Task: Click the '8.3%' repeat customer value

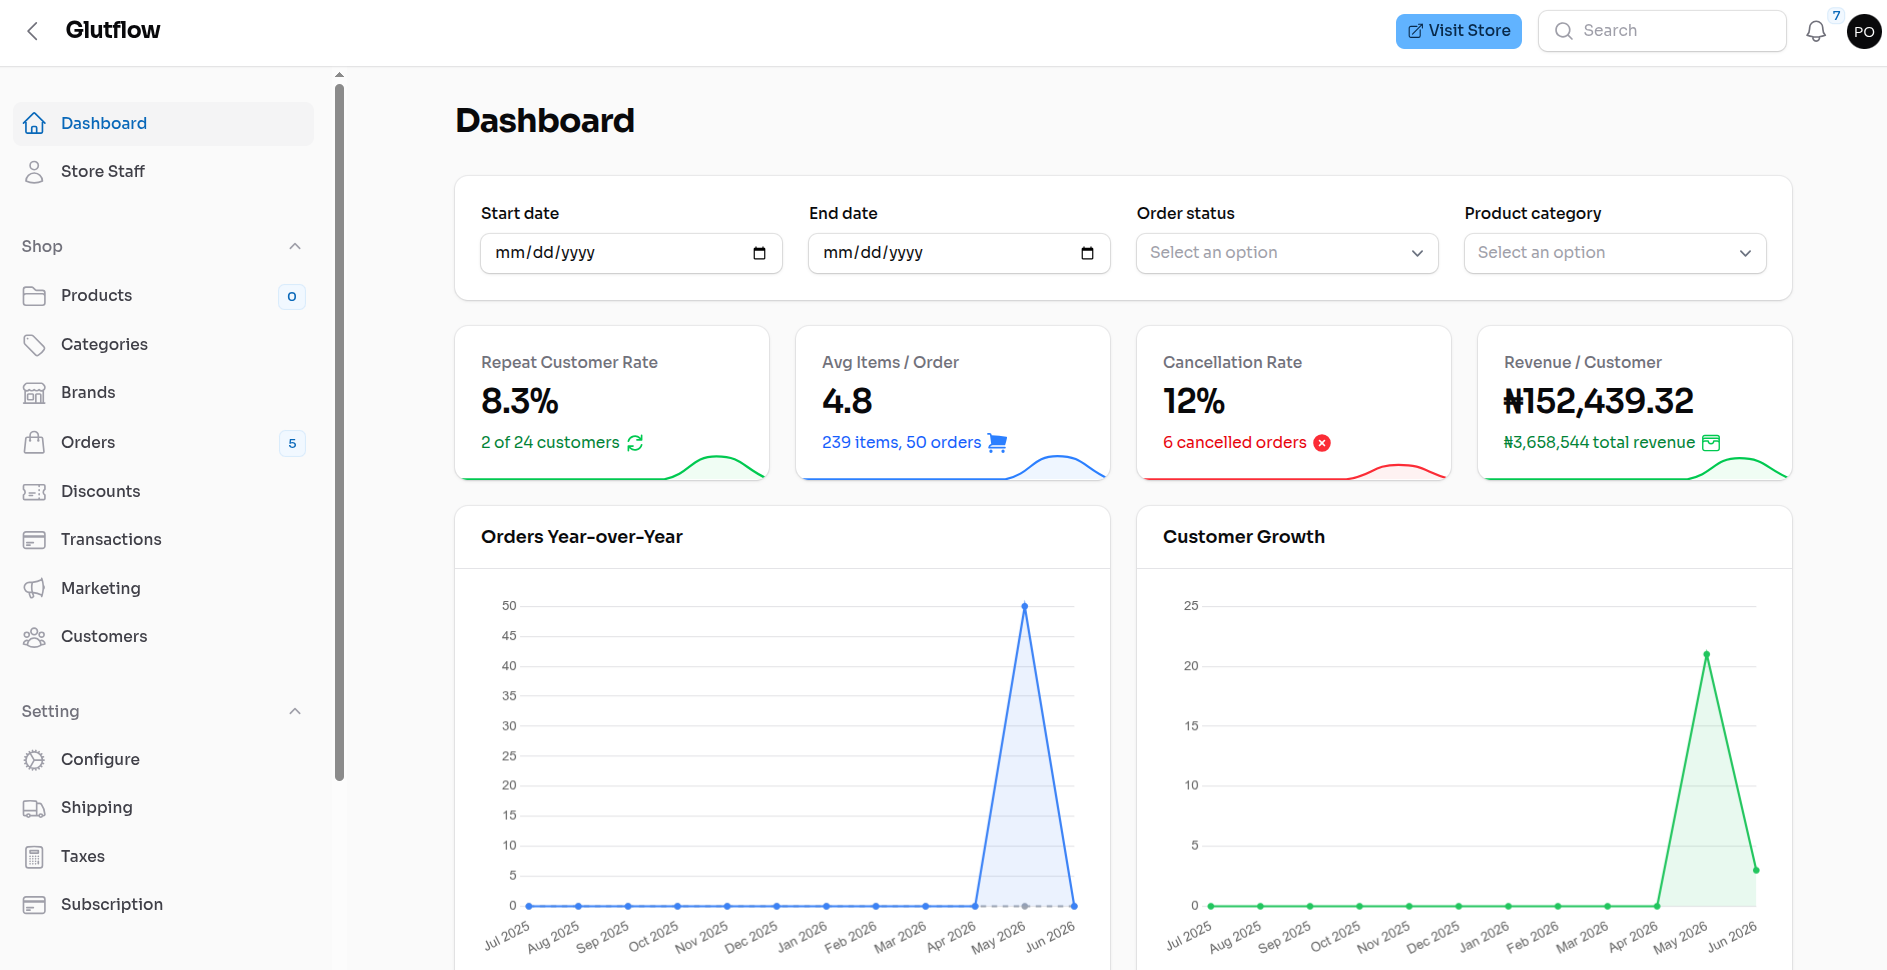Action: 519,402
